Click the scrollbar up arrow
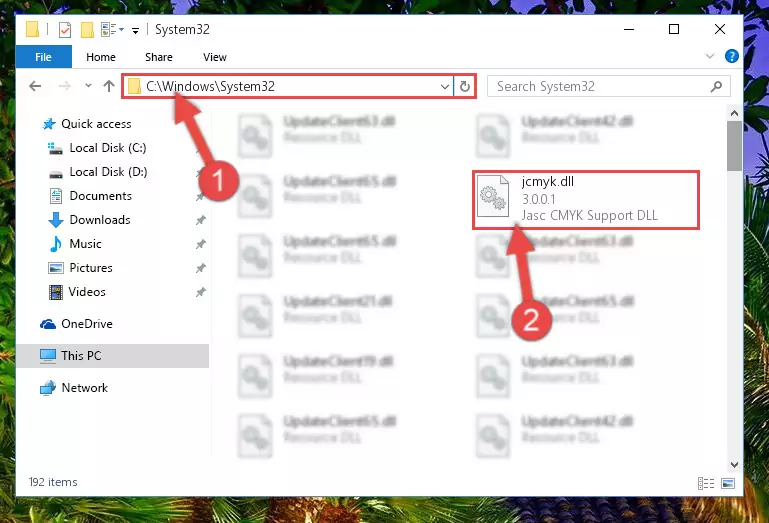The image size is (769, 523). tap(734, 113)
